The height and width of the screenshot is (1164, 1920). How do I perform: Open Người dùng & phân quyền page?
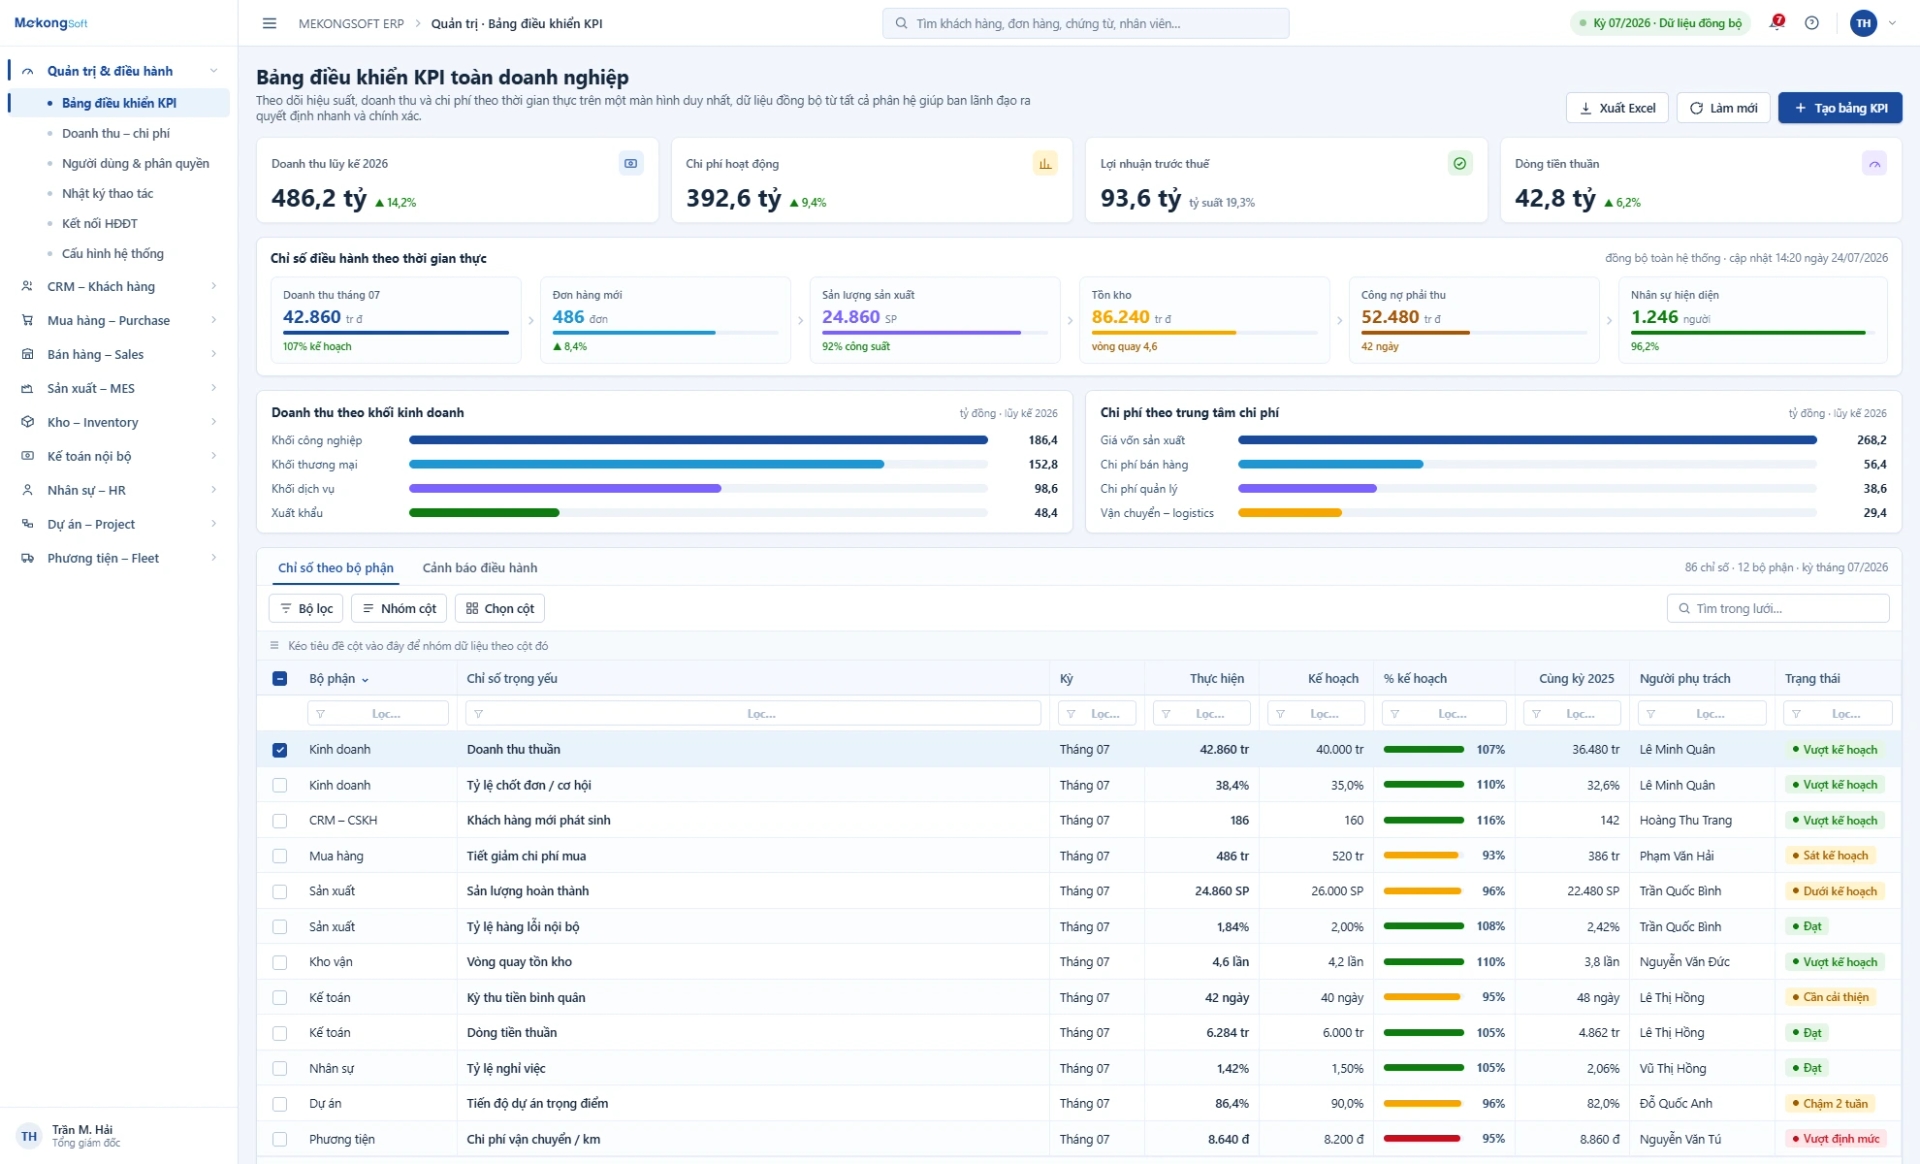pos(136,163)
